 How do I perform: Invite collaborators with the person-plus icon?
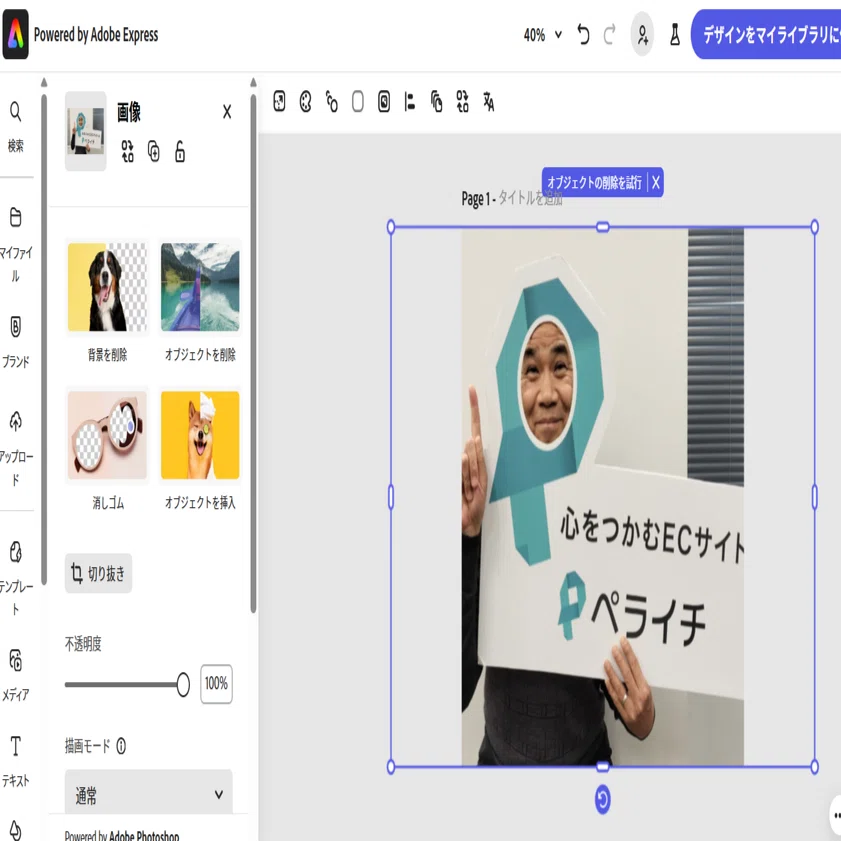pos(642,35)
